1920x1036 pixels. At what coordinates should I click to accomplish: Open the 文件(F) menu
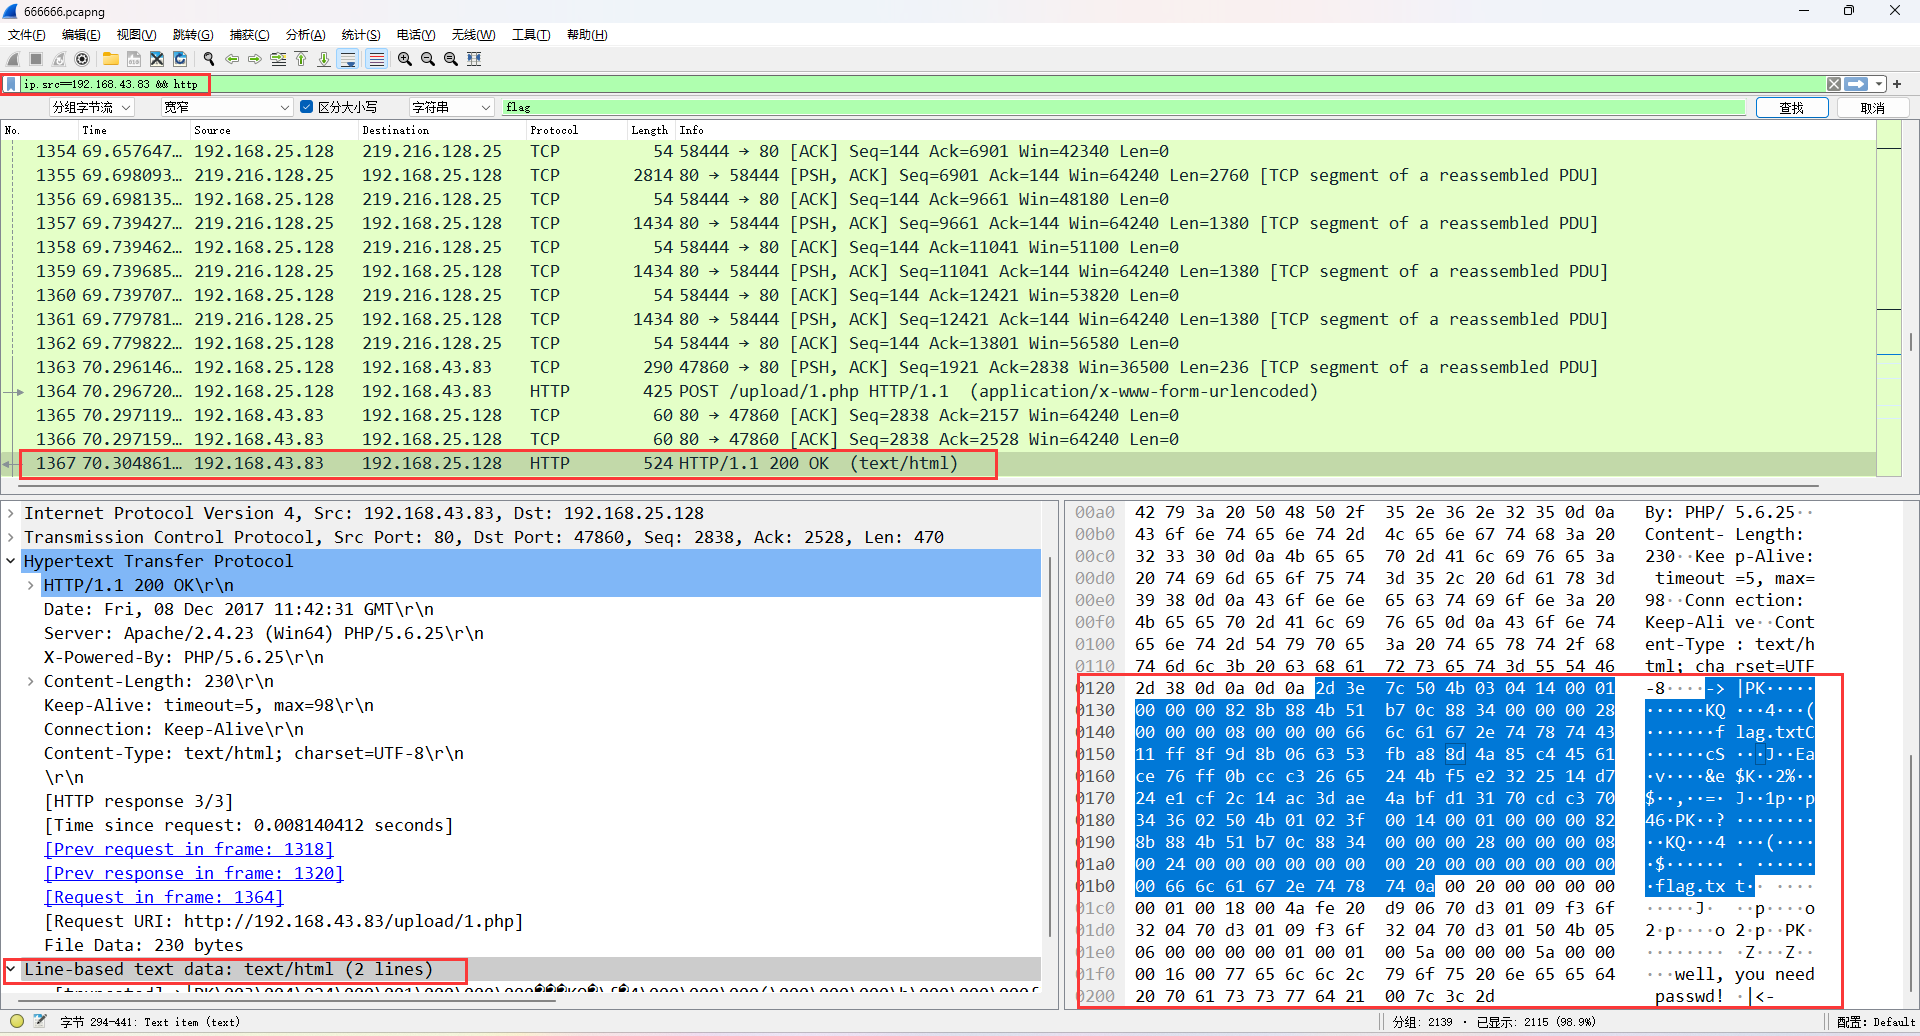point(26,35)
